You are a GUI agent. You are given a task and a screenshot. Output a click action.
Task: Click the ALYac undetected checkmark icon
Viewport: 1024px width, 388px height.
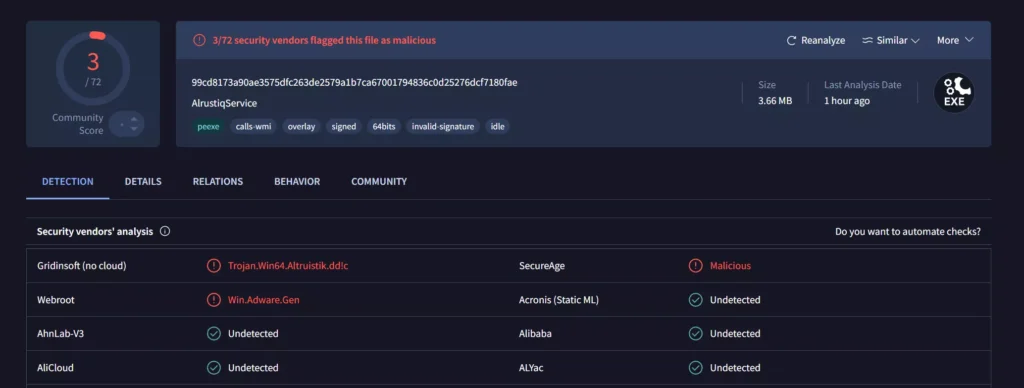click(x=696, y=368)
